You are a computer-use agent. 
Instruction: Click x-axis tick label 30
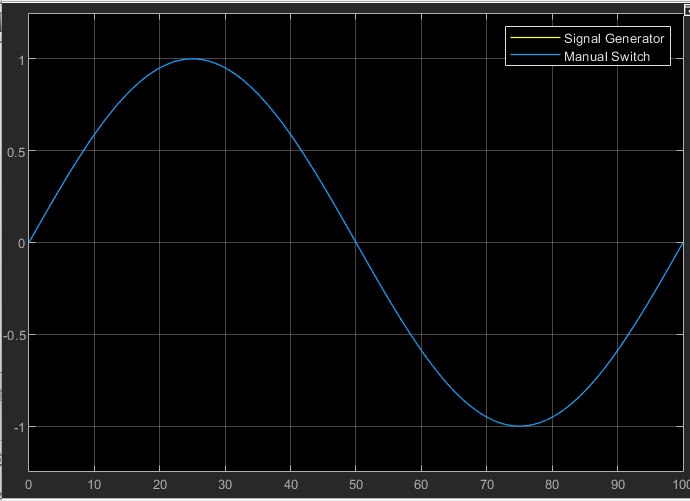(x=225, y=485)
